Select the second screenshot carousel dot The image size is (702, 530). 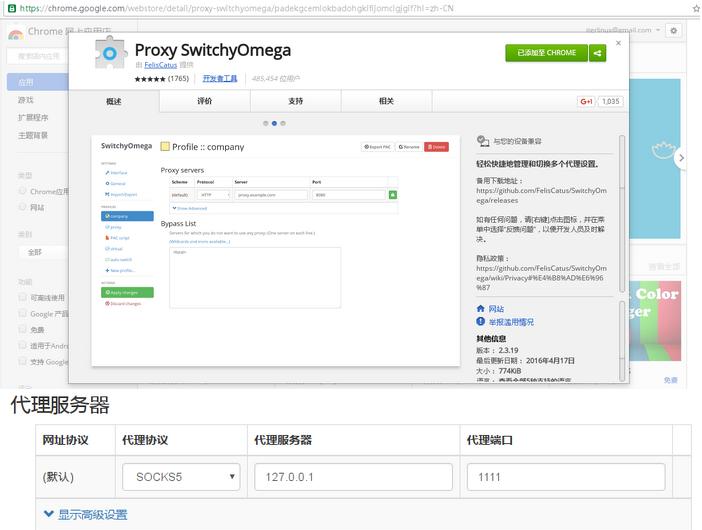[x=274, y=123]
